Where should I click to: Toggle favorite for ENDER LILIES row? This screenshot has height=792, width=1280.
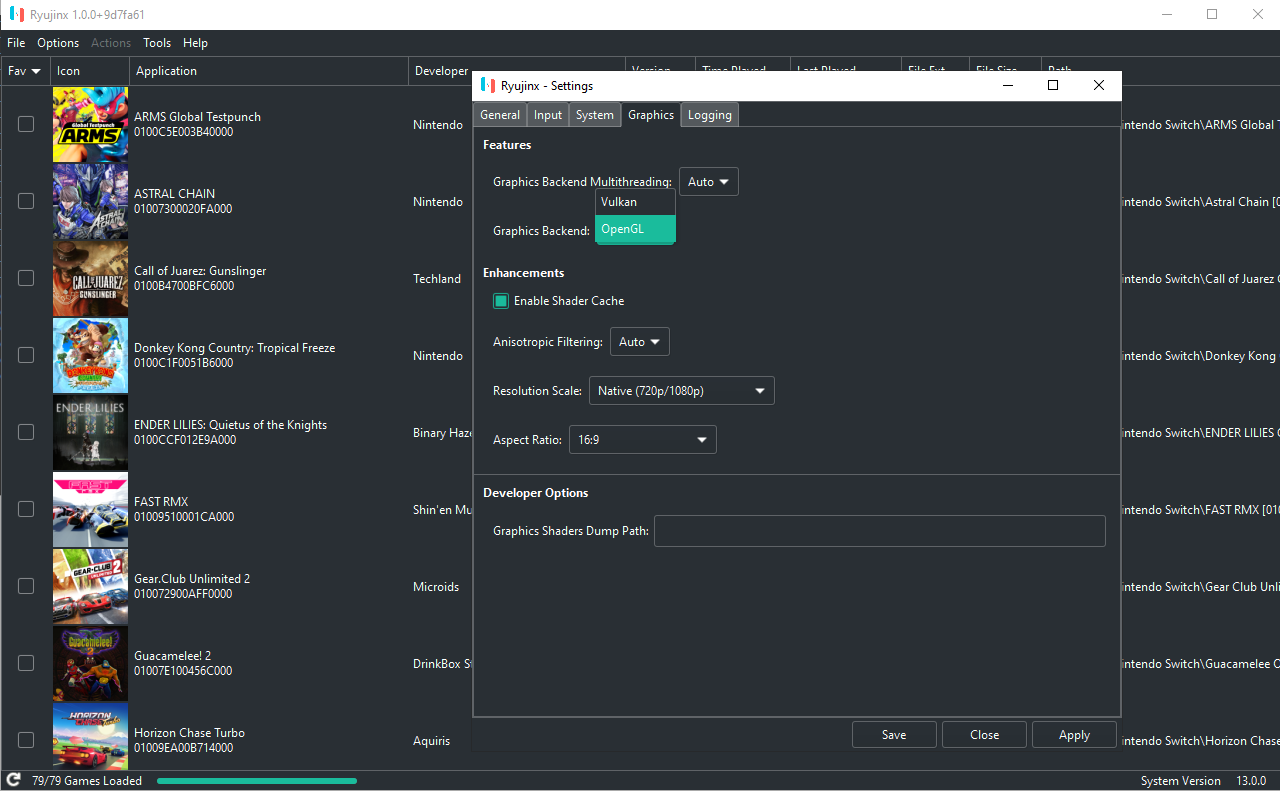point(26,432)
